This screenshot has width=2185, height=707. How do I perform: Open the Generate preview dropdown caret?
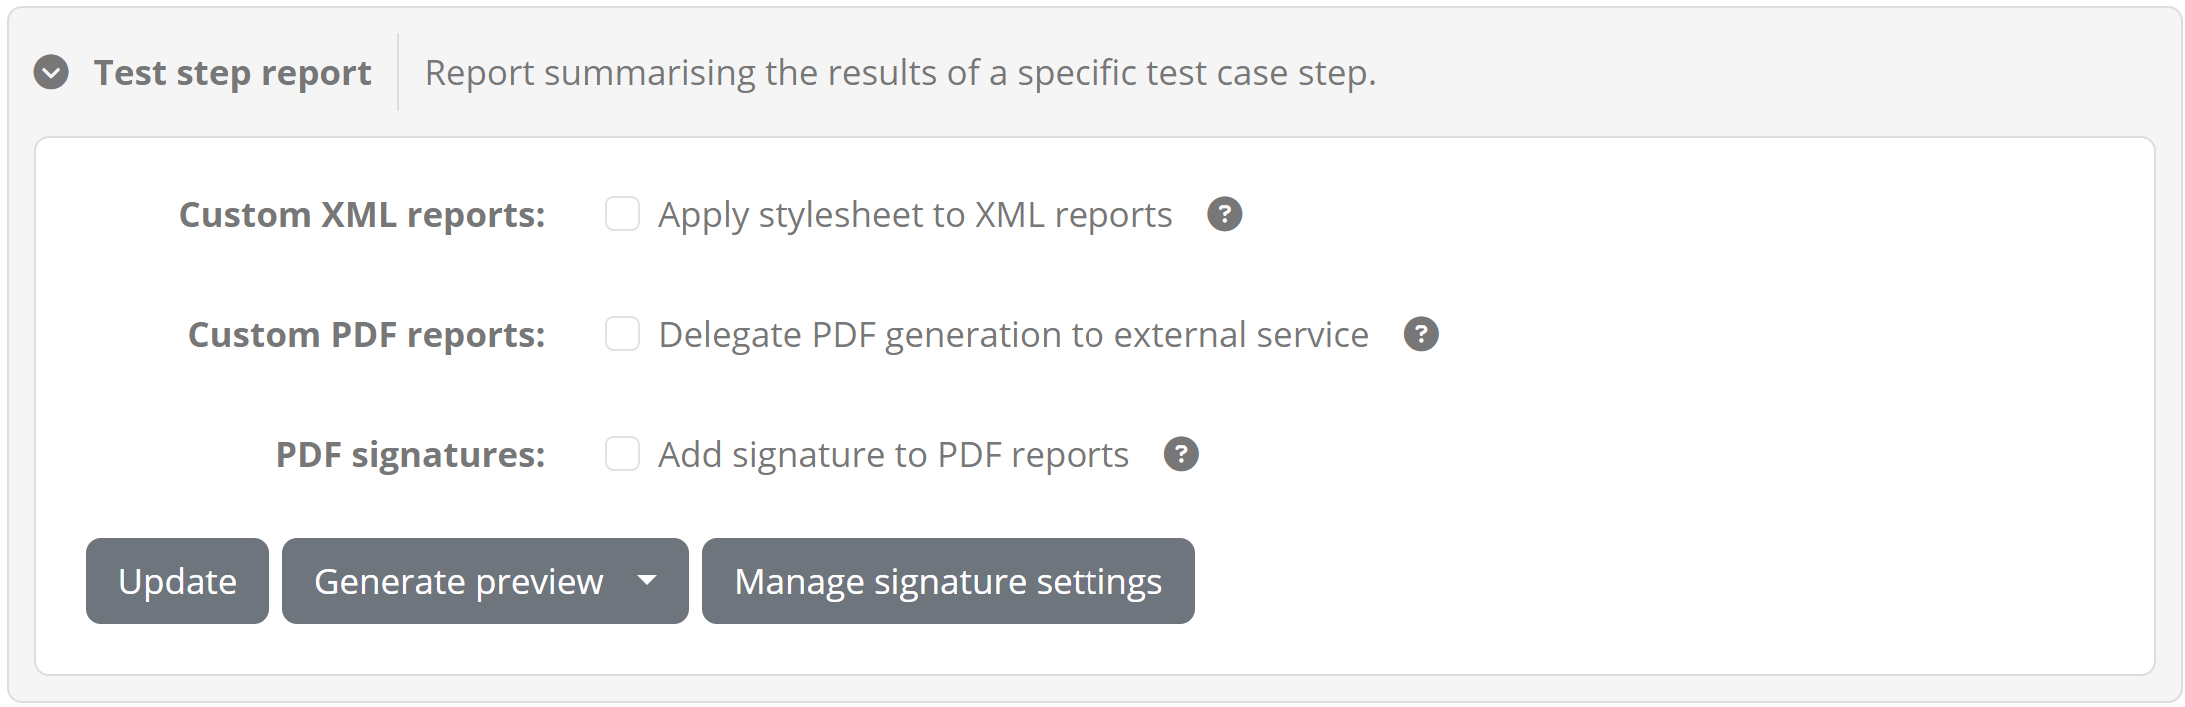point(647,581)
